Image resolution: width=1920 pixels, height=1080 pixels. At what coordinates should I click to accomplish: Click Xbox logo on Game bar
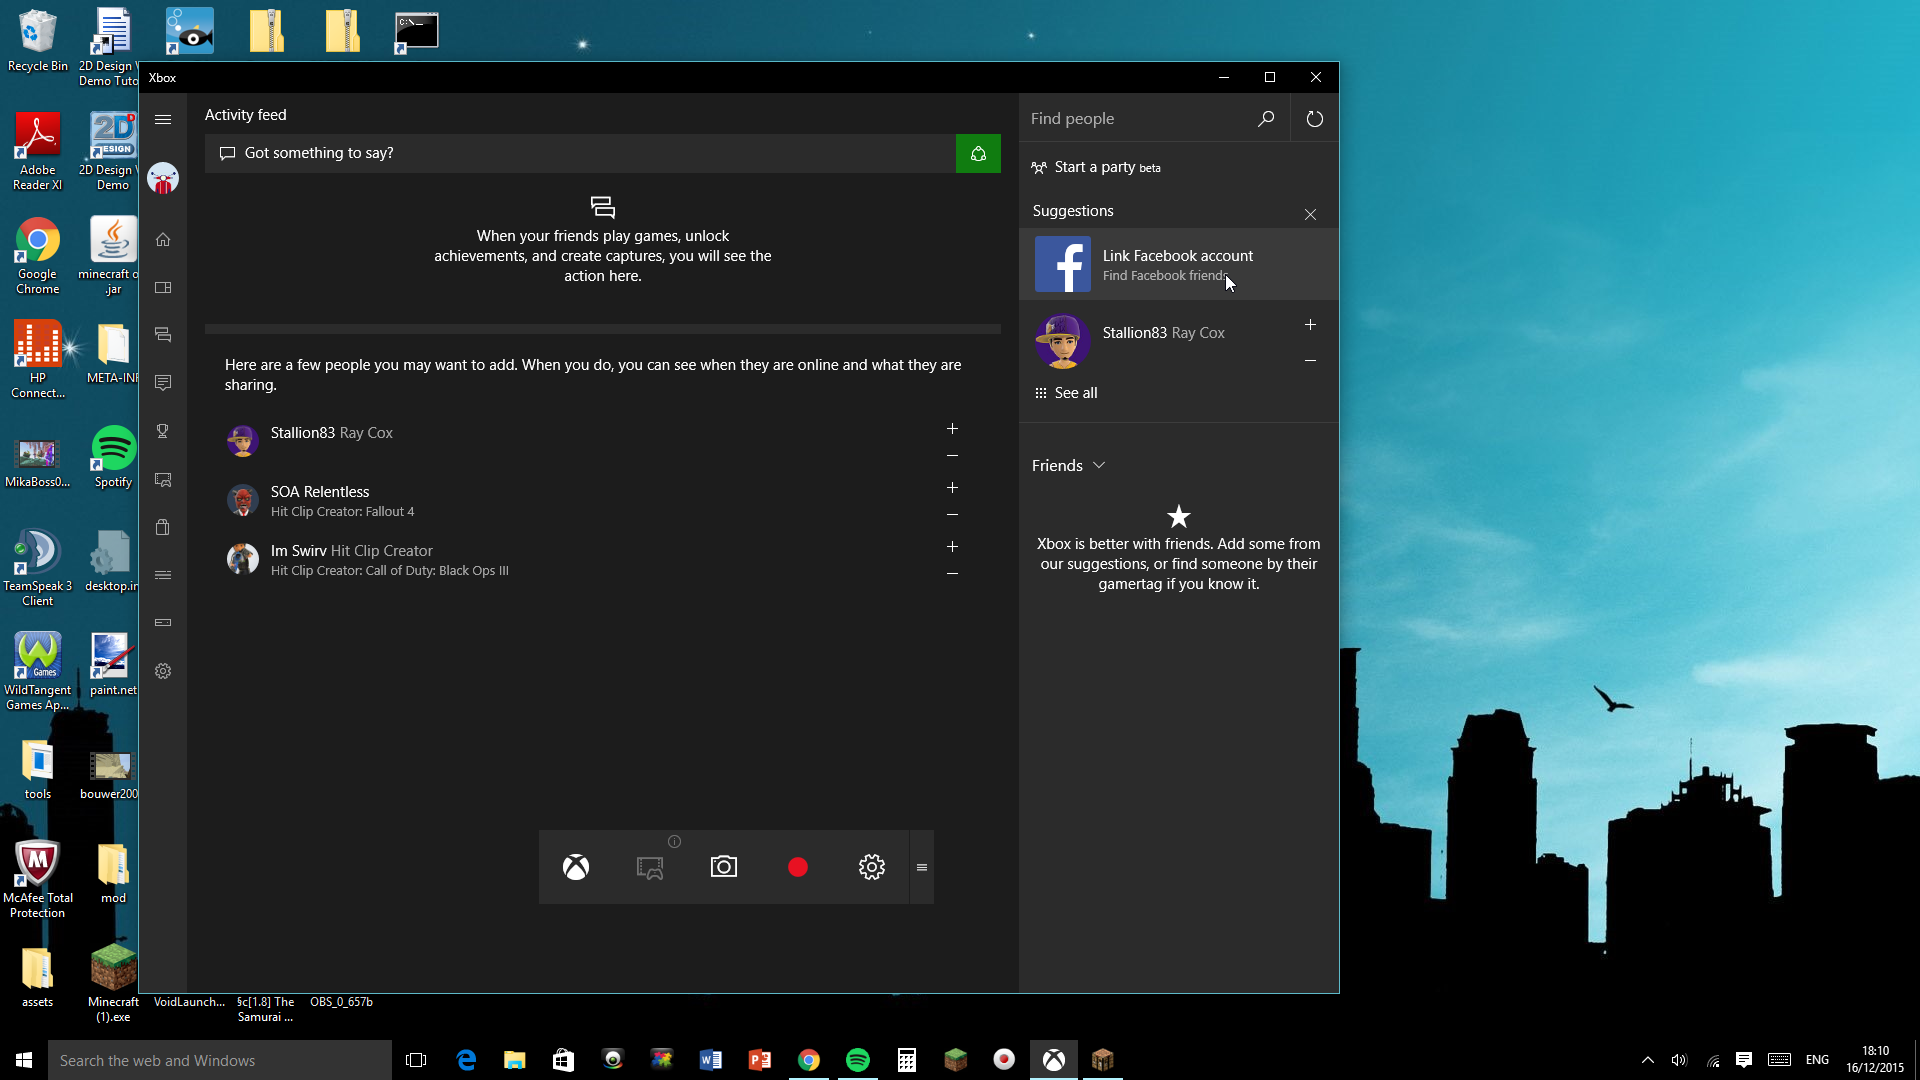pos(576,867)
